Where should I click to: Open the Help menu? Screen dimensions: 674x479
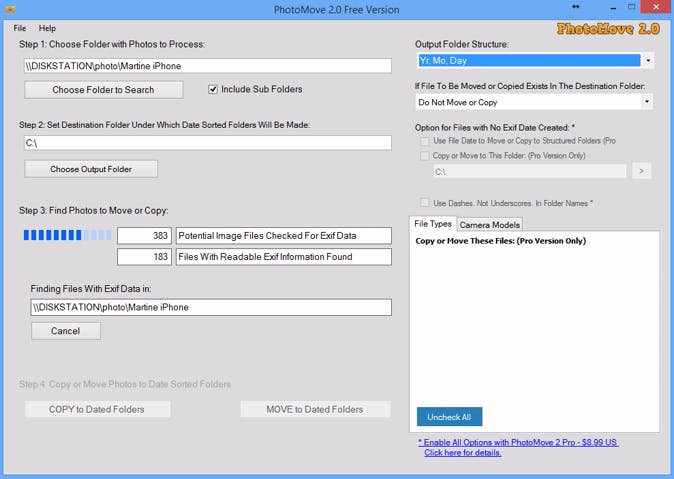pos(47,28)
